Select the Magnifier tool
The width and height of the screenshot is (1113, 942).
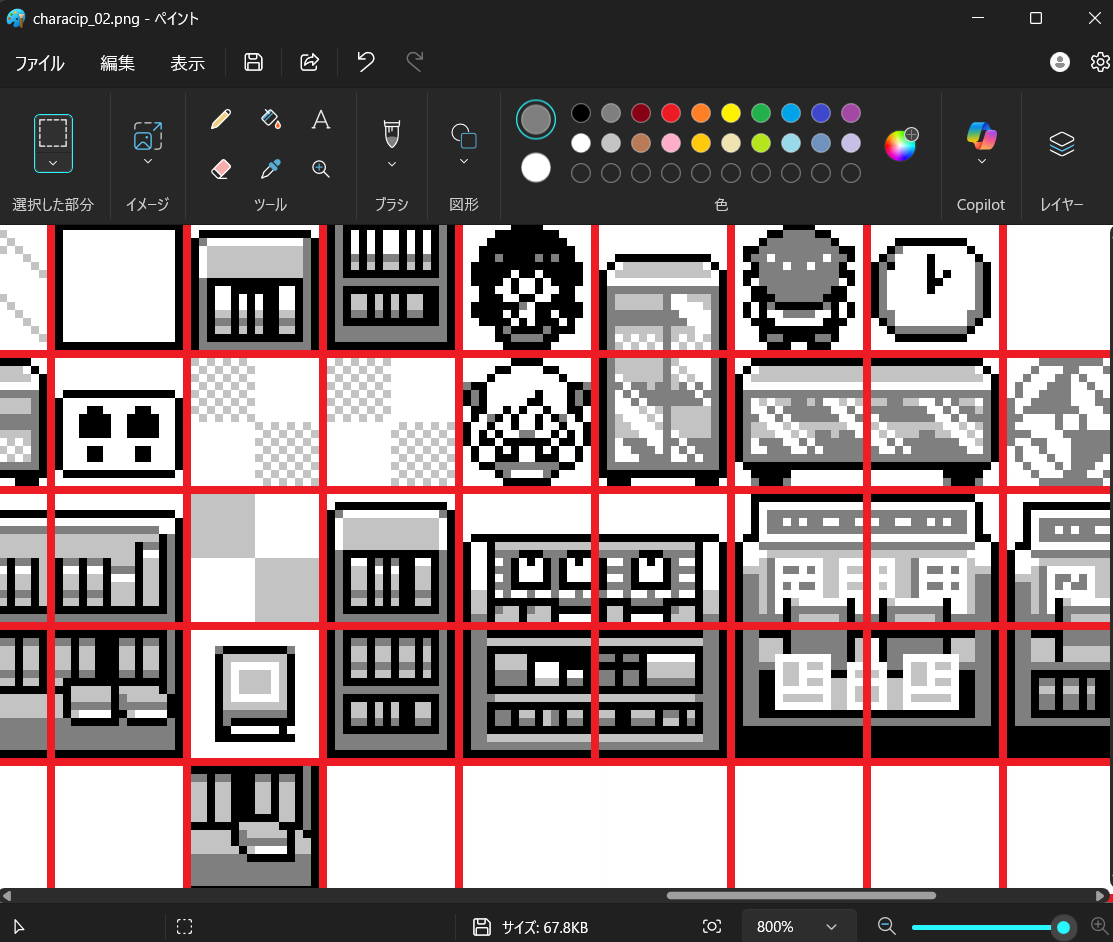320,169
